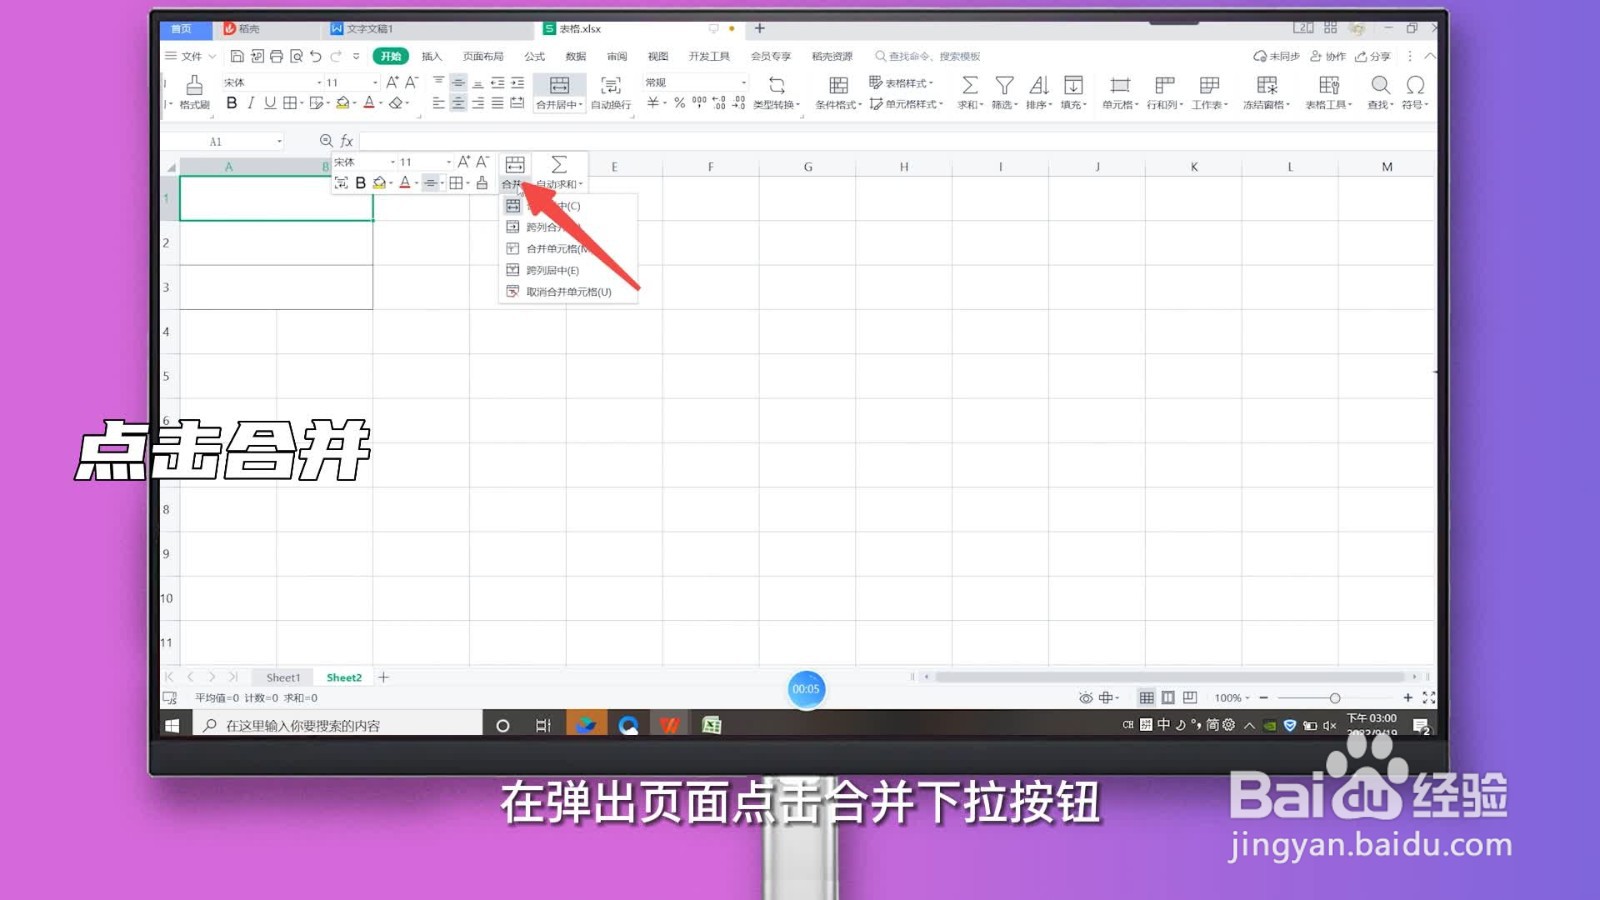
Task: Click the redo arrow icon
Action: point(336,56)
